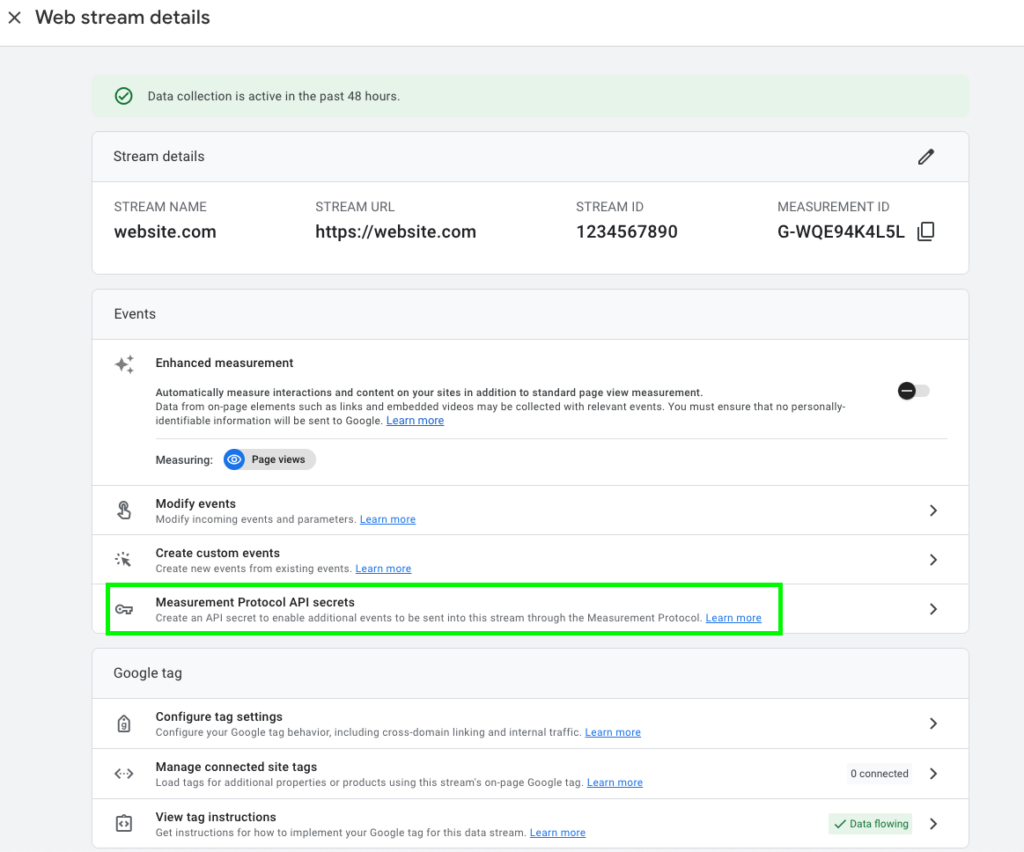Open the Modify events row
Screen dimensions: 1024x852
530,511
